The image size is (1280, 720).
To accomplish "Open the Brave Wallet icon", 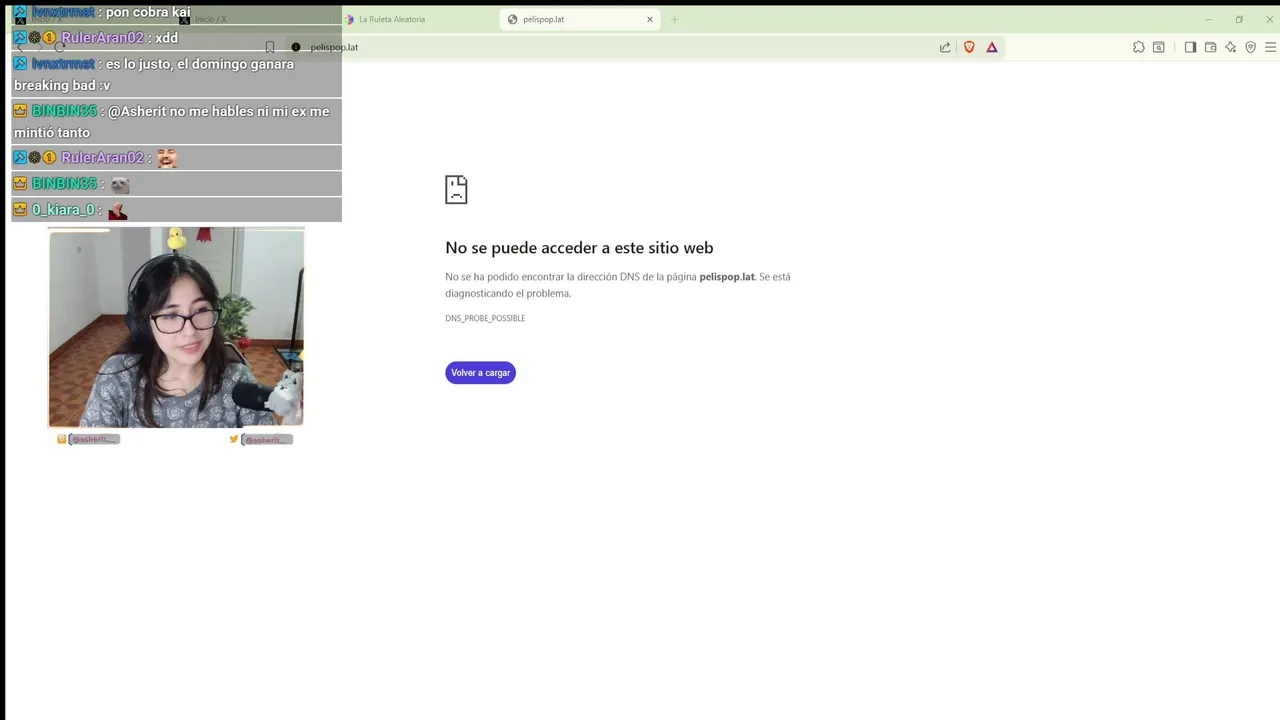I will (x=1210, y=47).
